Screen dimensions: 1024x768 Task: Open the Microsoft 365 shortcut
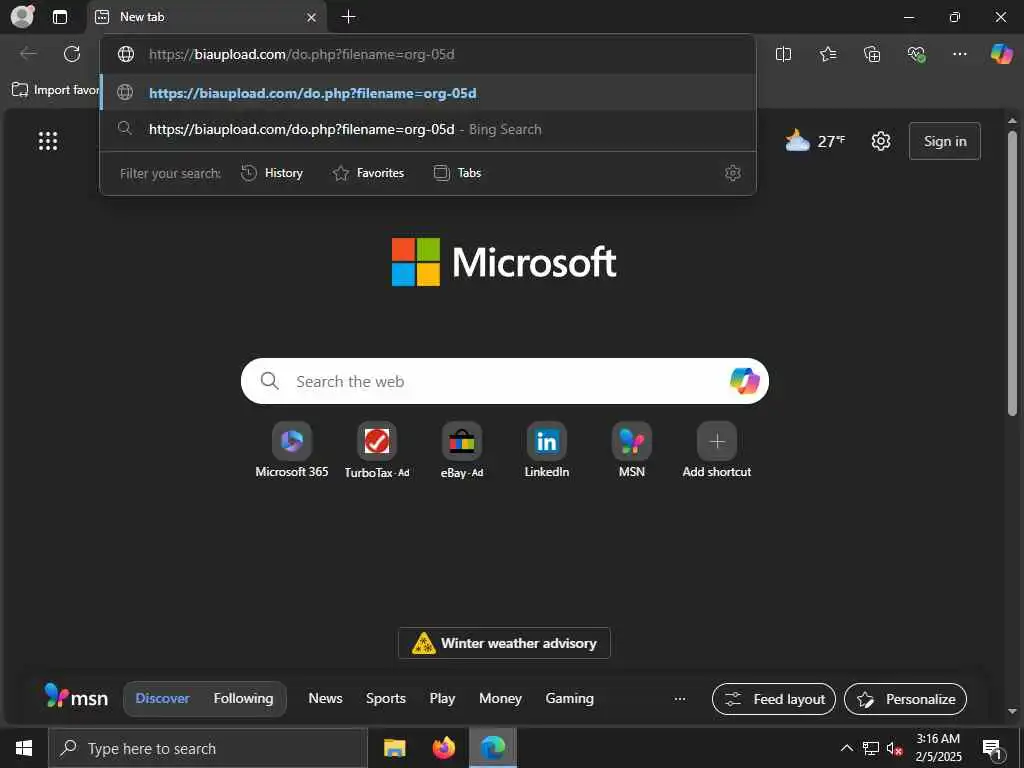pyautogui.click(x=292, y=450)
